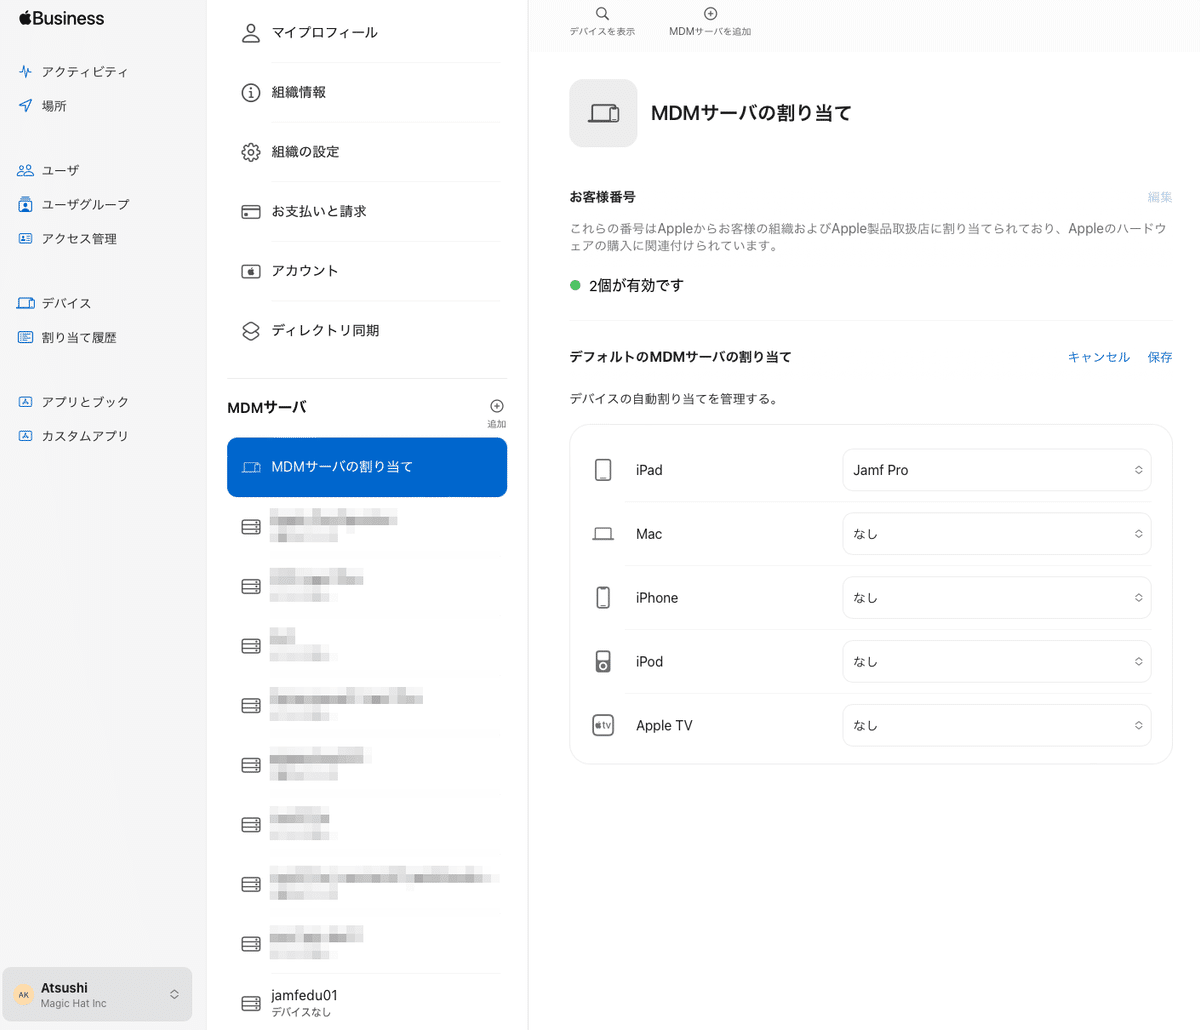This screenshot has height=1030, width=1200.
Task: Select the jamfedu01 MDM server
Action: click(367, 1003)
